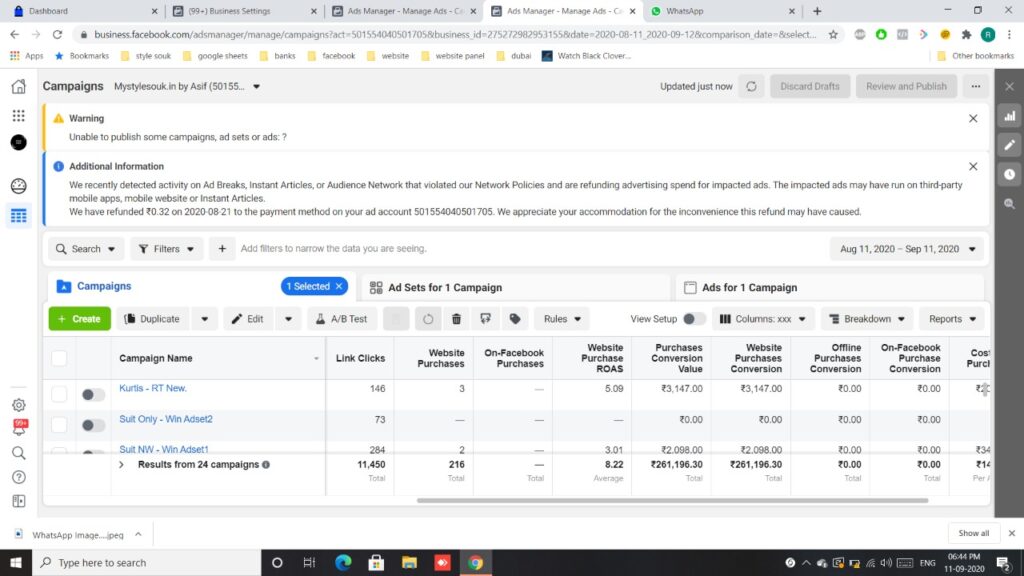The width and height of the screenshot is (1024, 576).
Task: Click the trash delete icon in toolbar
Action: (x=456, y=319)
